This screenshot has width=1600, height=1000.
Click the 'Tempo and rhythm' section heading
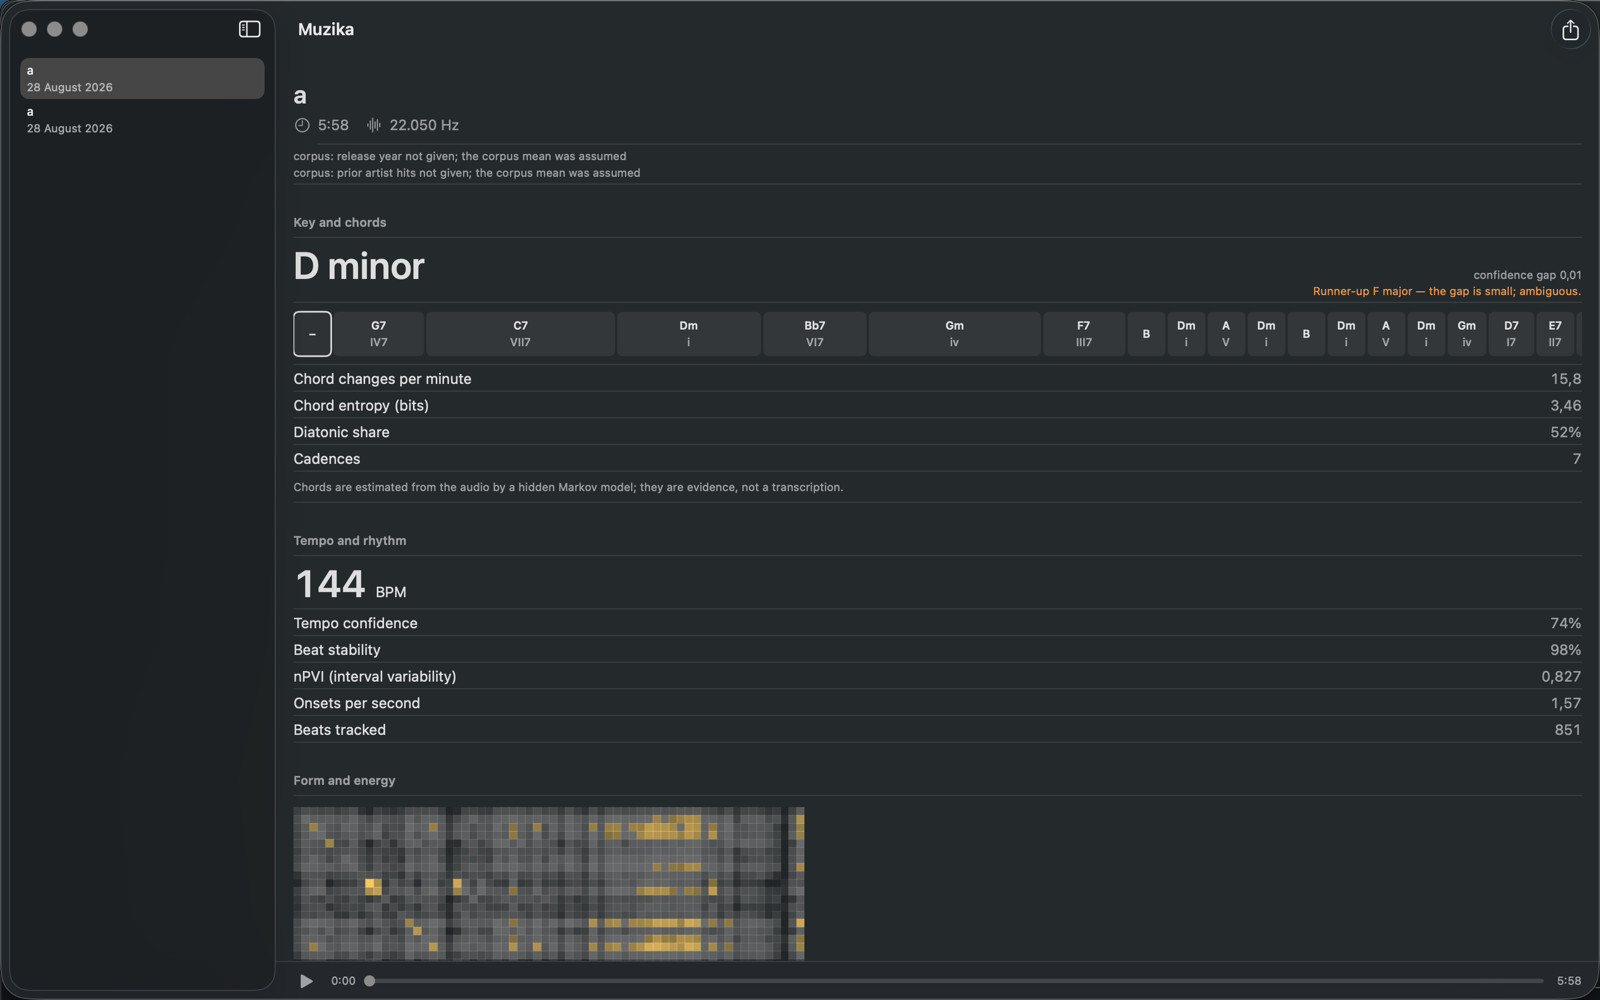point(350,541)
